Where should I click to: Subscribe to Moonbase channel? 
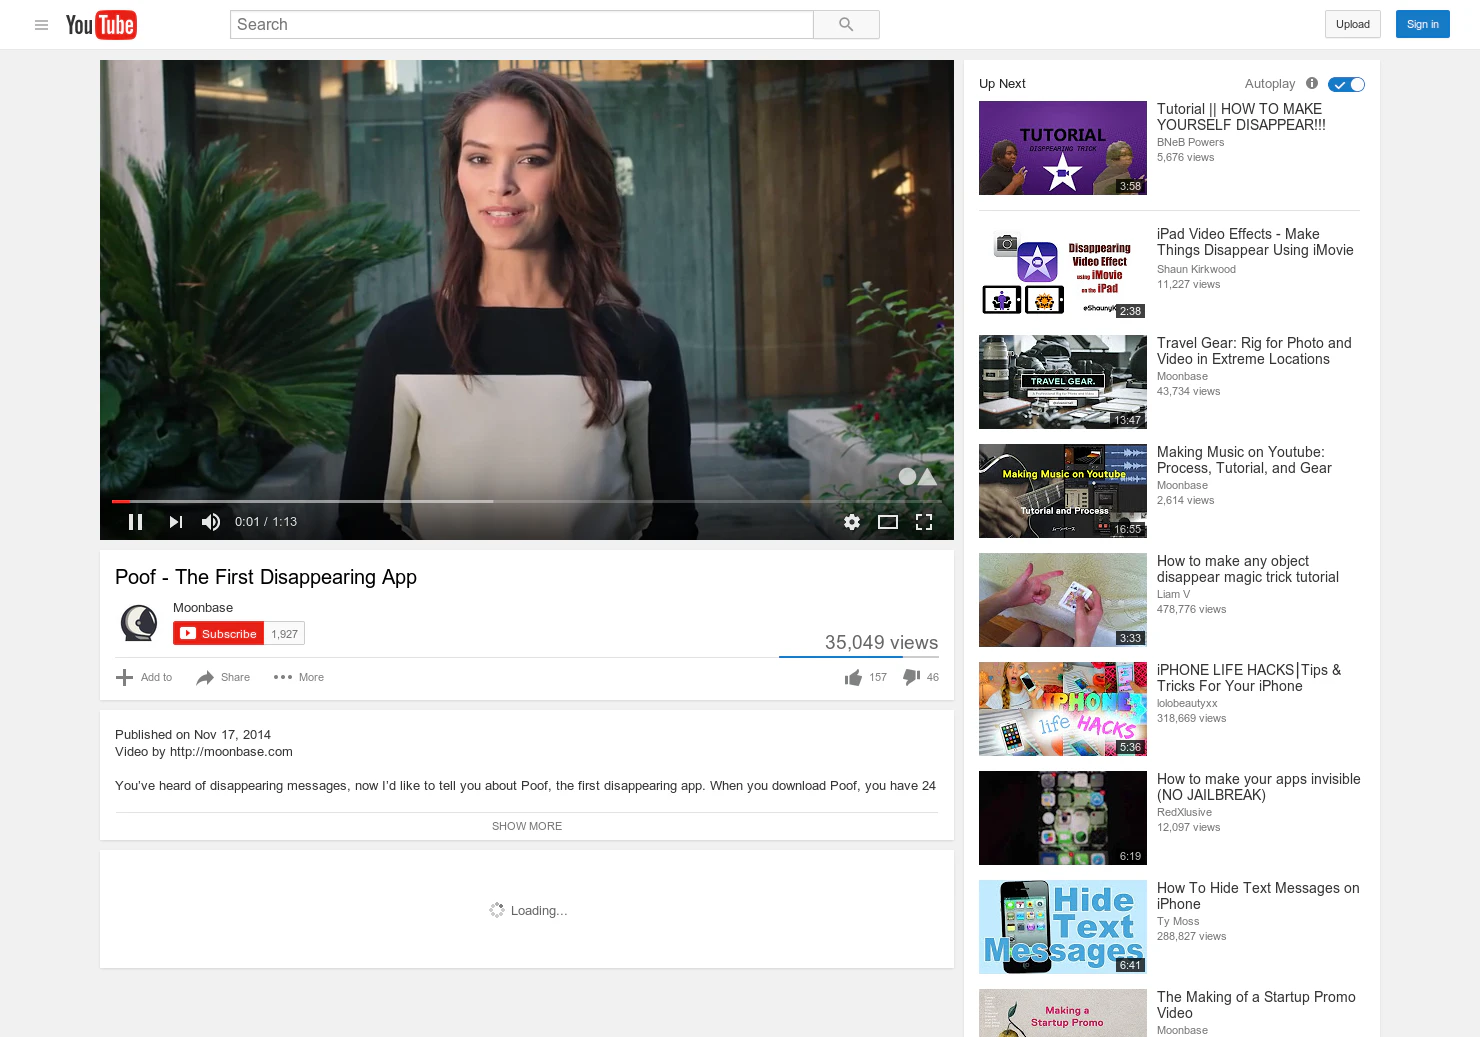tap(219, 634)
